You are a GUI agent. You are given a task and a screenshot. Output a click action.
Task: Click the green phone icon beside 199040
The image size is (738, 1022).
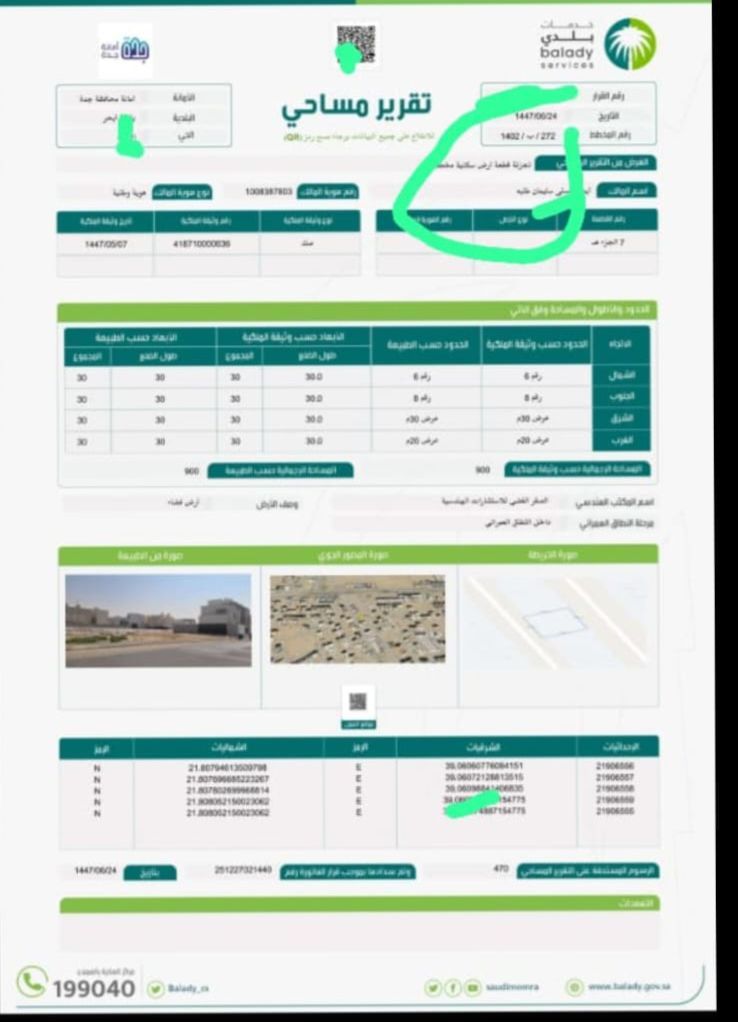(x=32, y=981)
